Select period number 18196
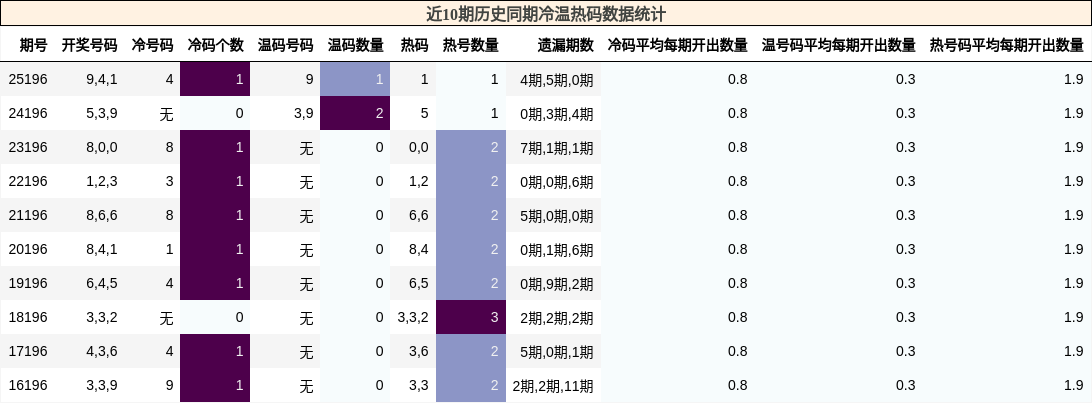 coord(28,317)
